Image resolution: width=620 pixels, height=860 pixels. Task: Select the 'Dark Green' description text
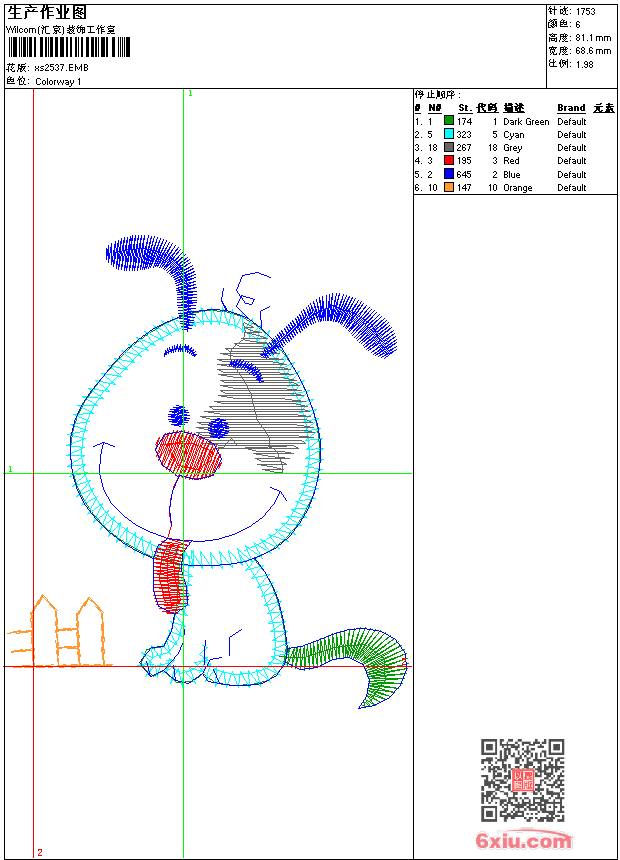tap(526, 122)
